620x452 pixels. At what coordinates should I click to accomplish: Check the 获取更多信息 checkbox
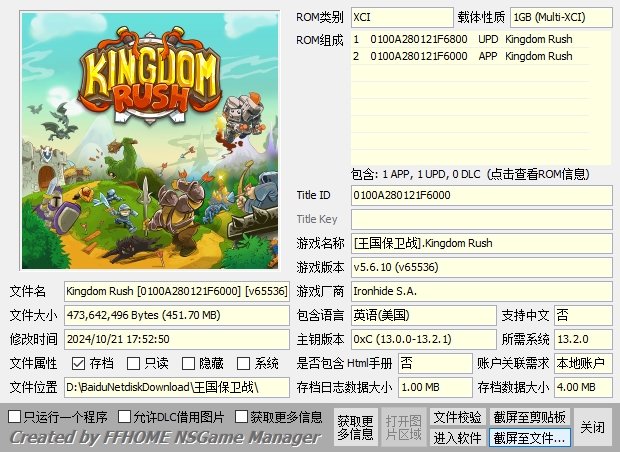coord(240,416)
